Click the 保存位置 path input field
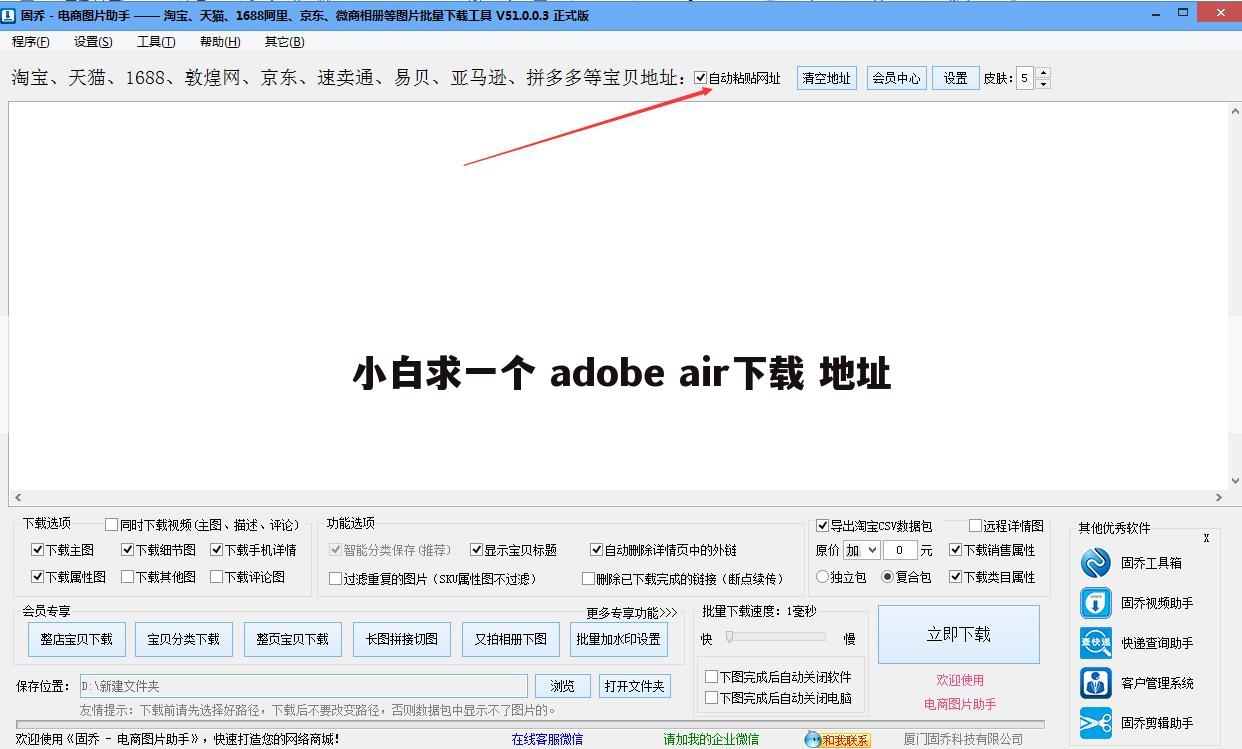The height and width of the screenshot is (749, 1242). 303,686
